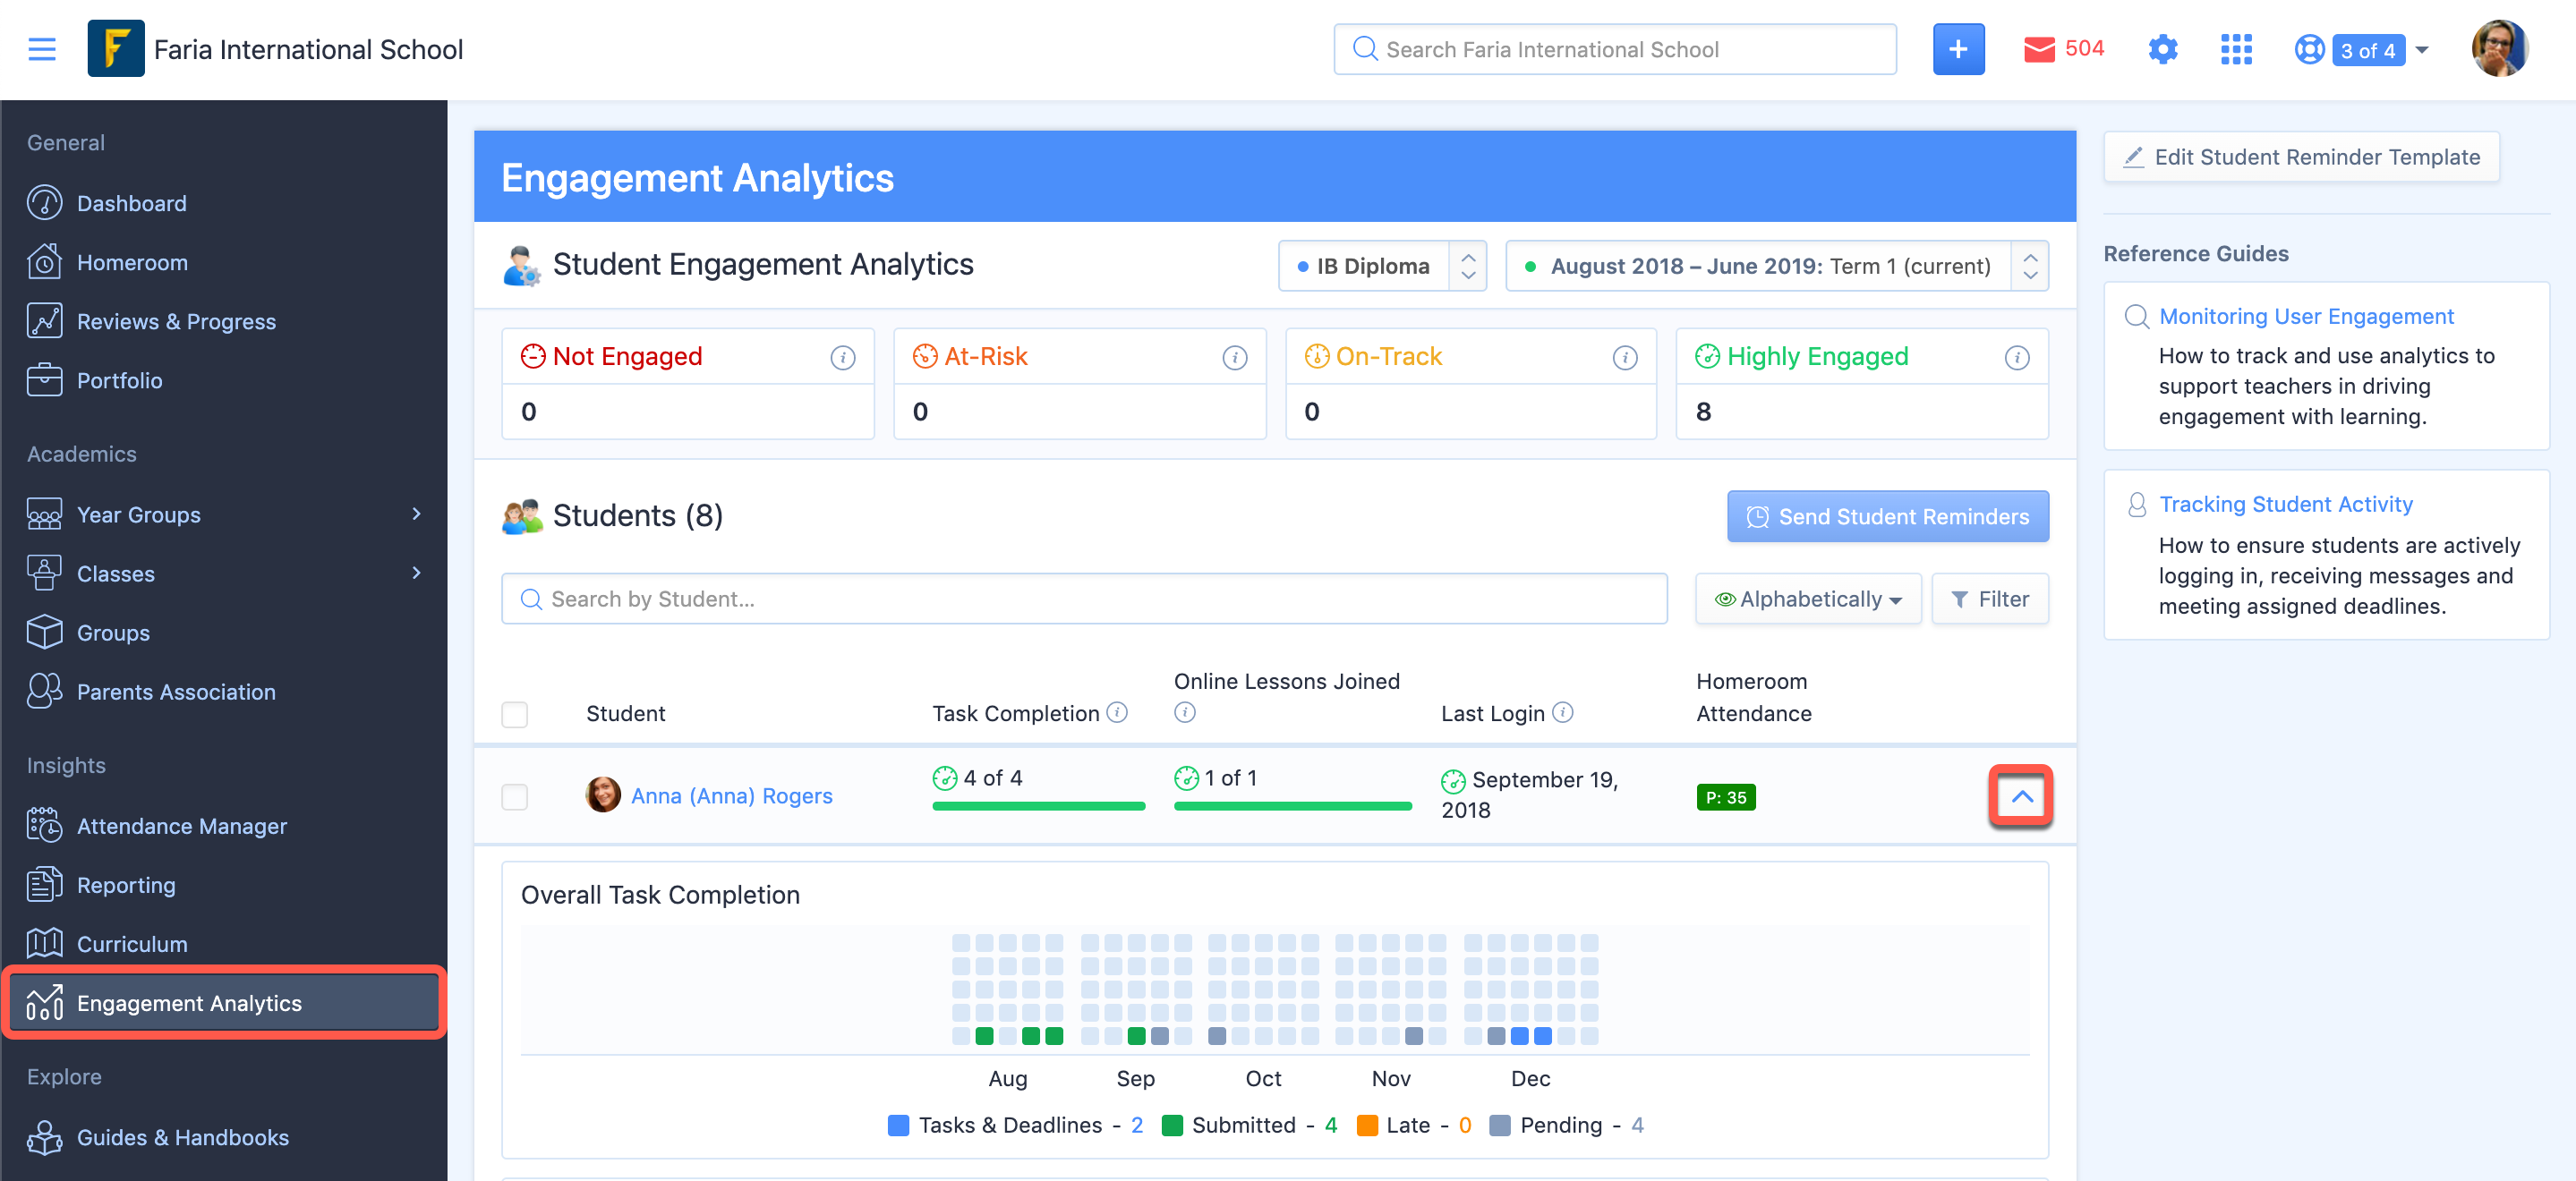This screenshot has height=1181, width=2576.
Task: Open the Alphabetically sort dropdown
Action: point(1807,599)
